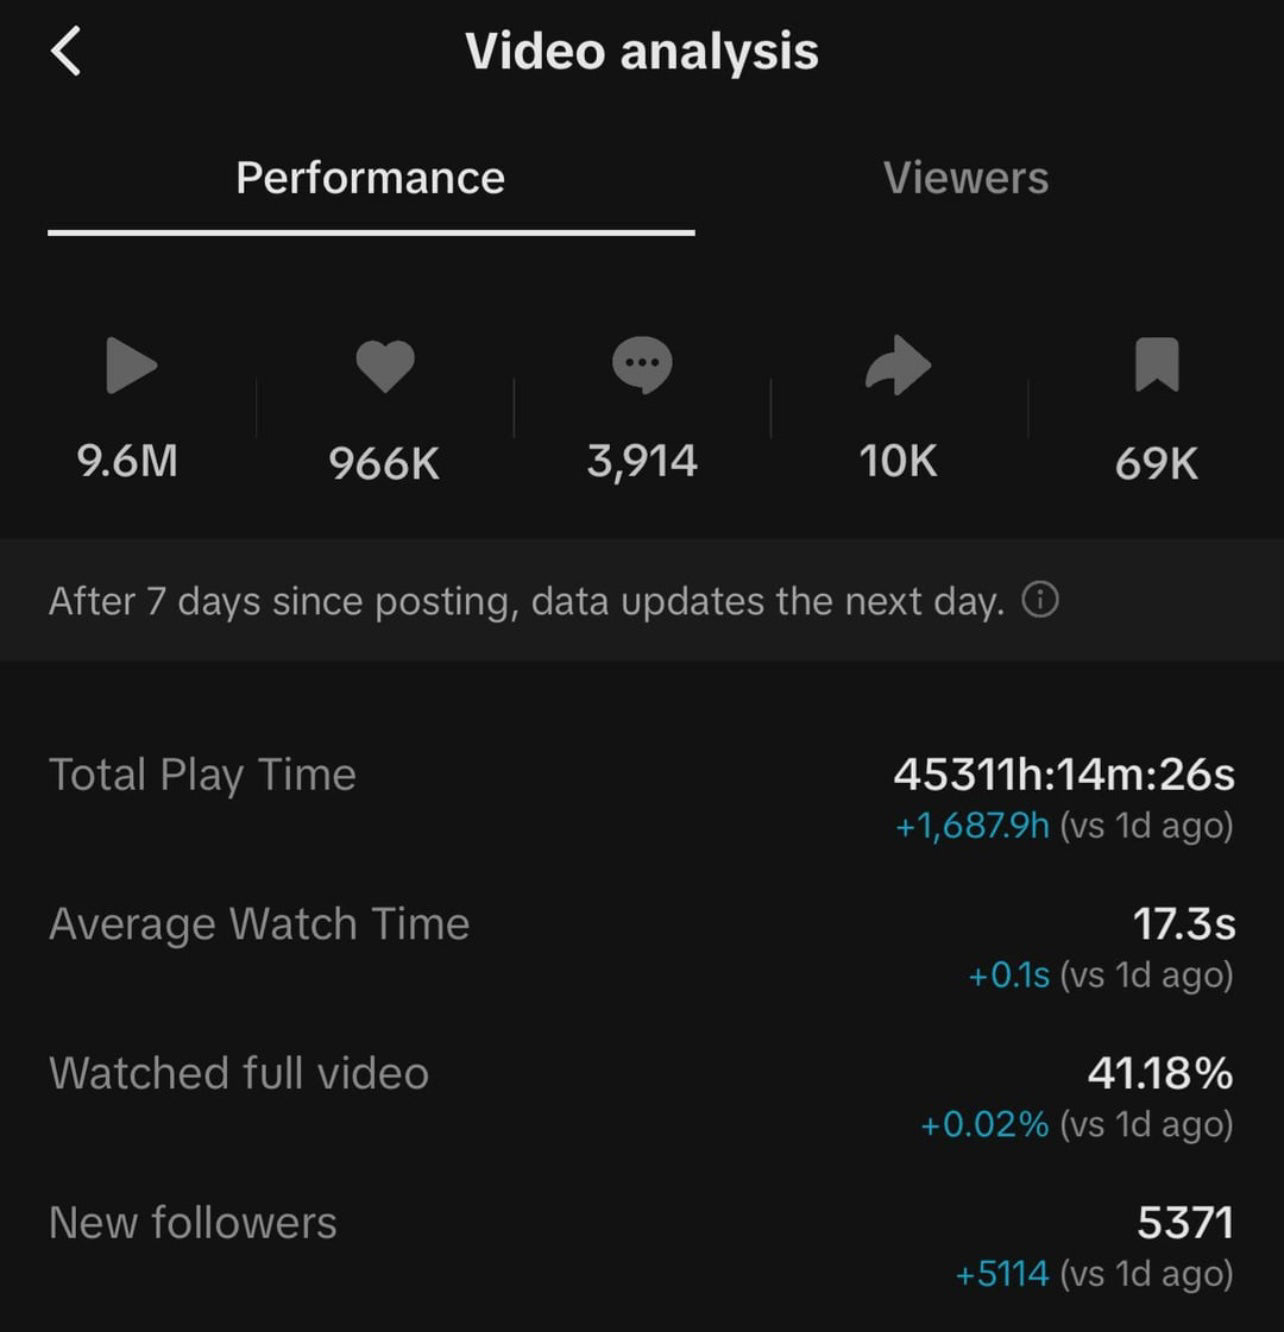Click the 9.6M views count

(x=128, y=461)
